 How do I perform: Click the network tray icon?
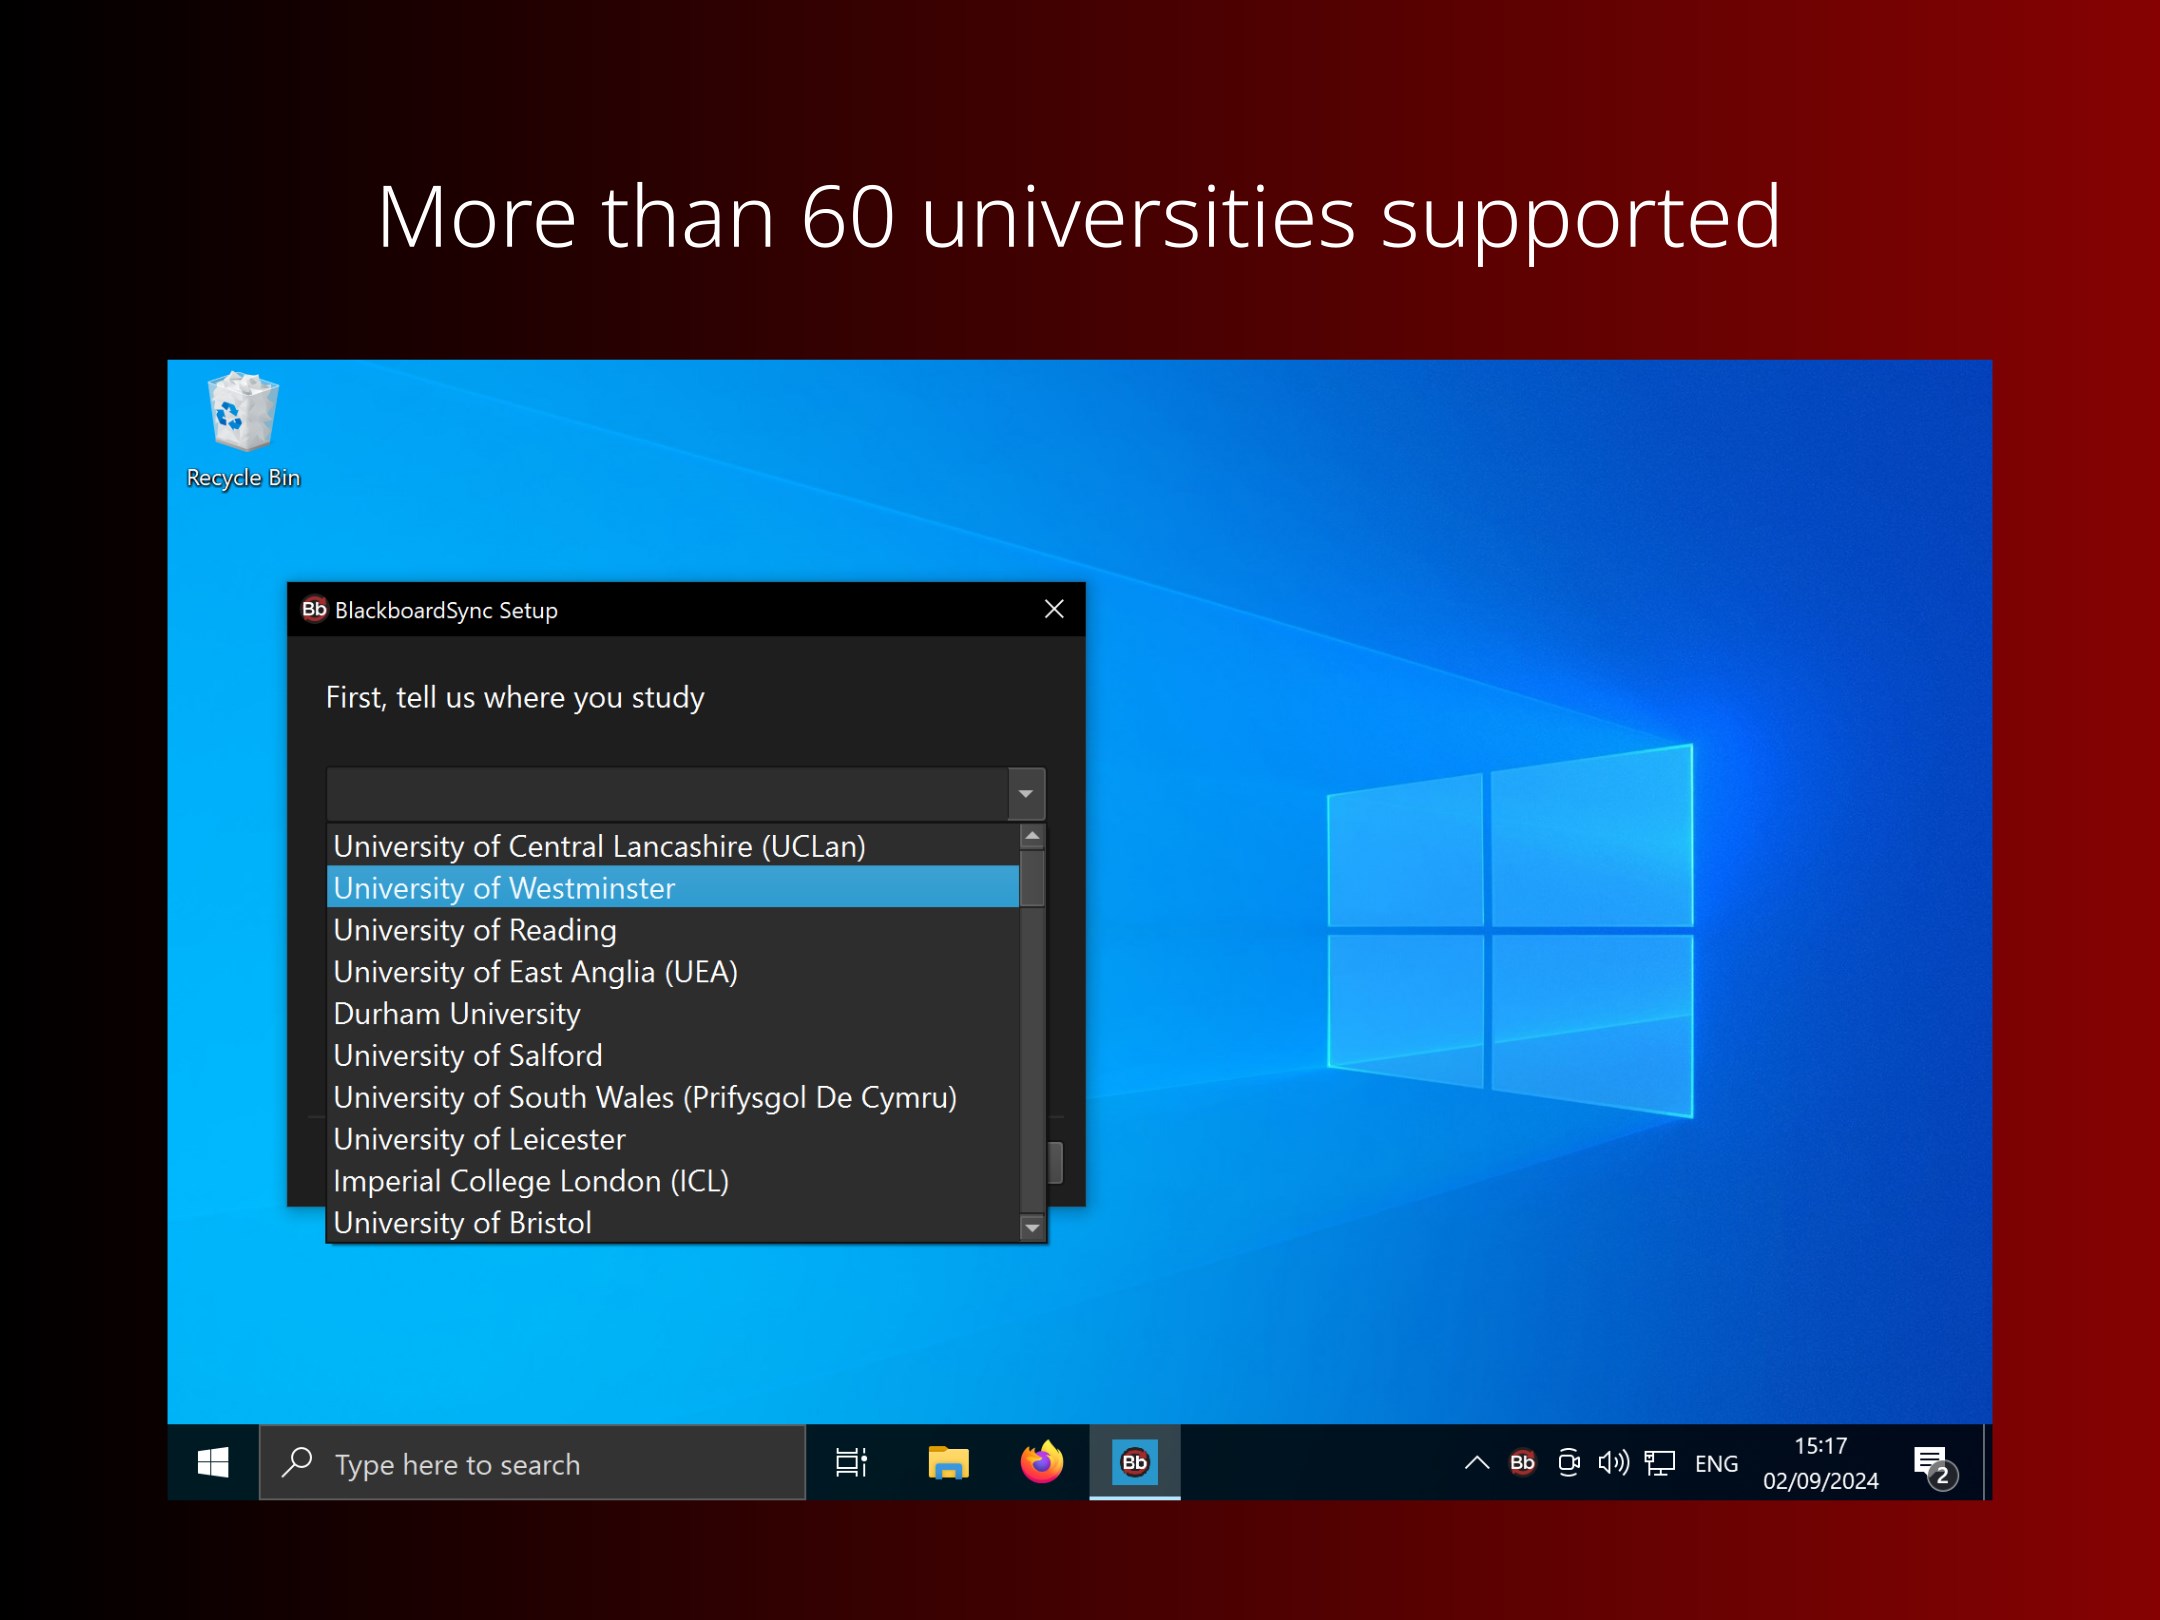click(x=1660, y=1463)
